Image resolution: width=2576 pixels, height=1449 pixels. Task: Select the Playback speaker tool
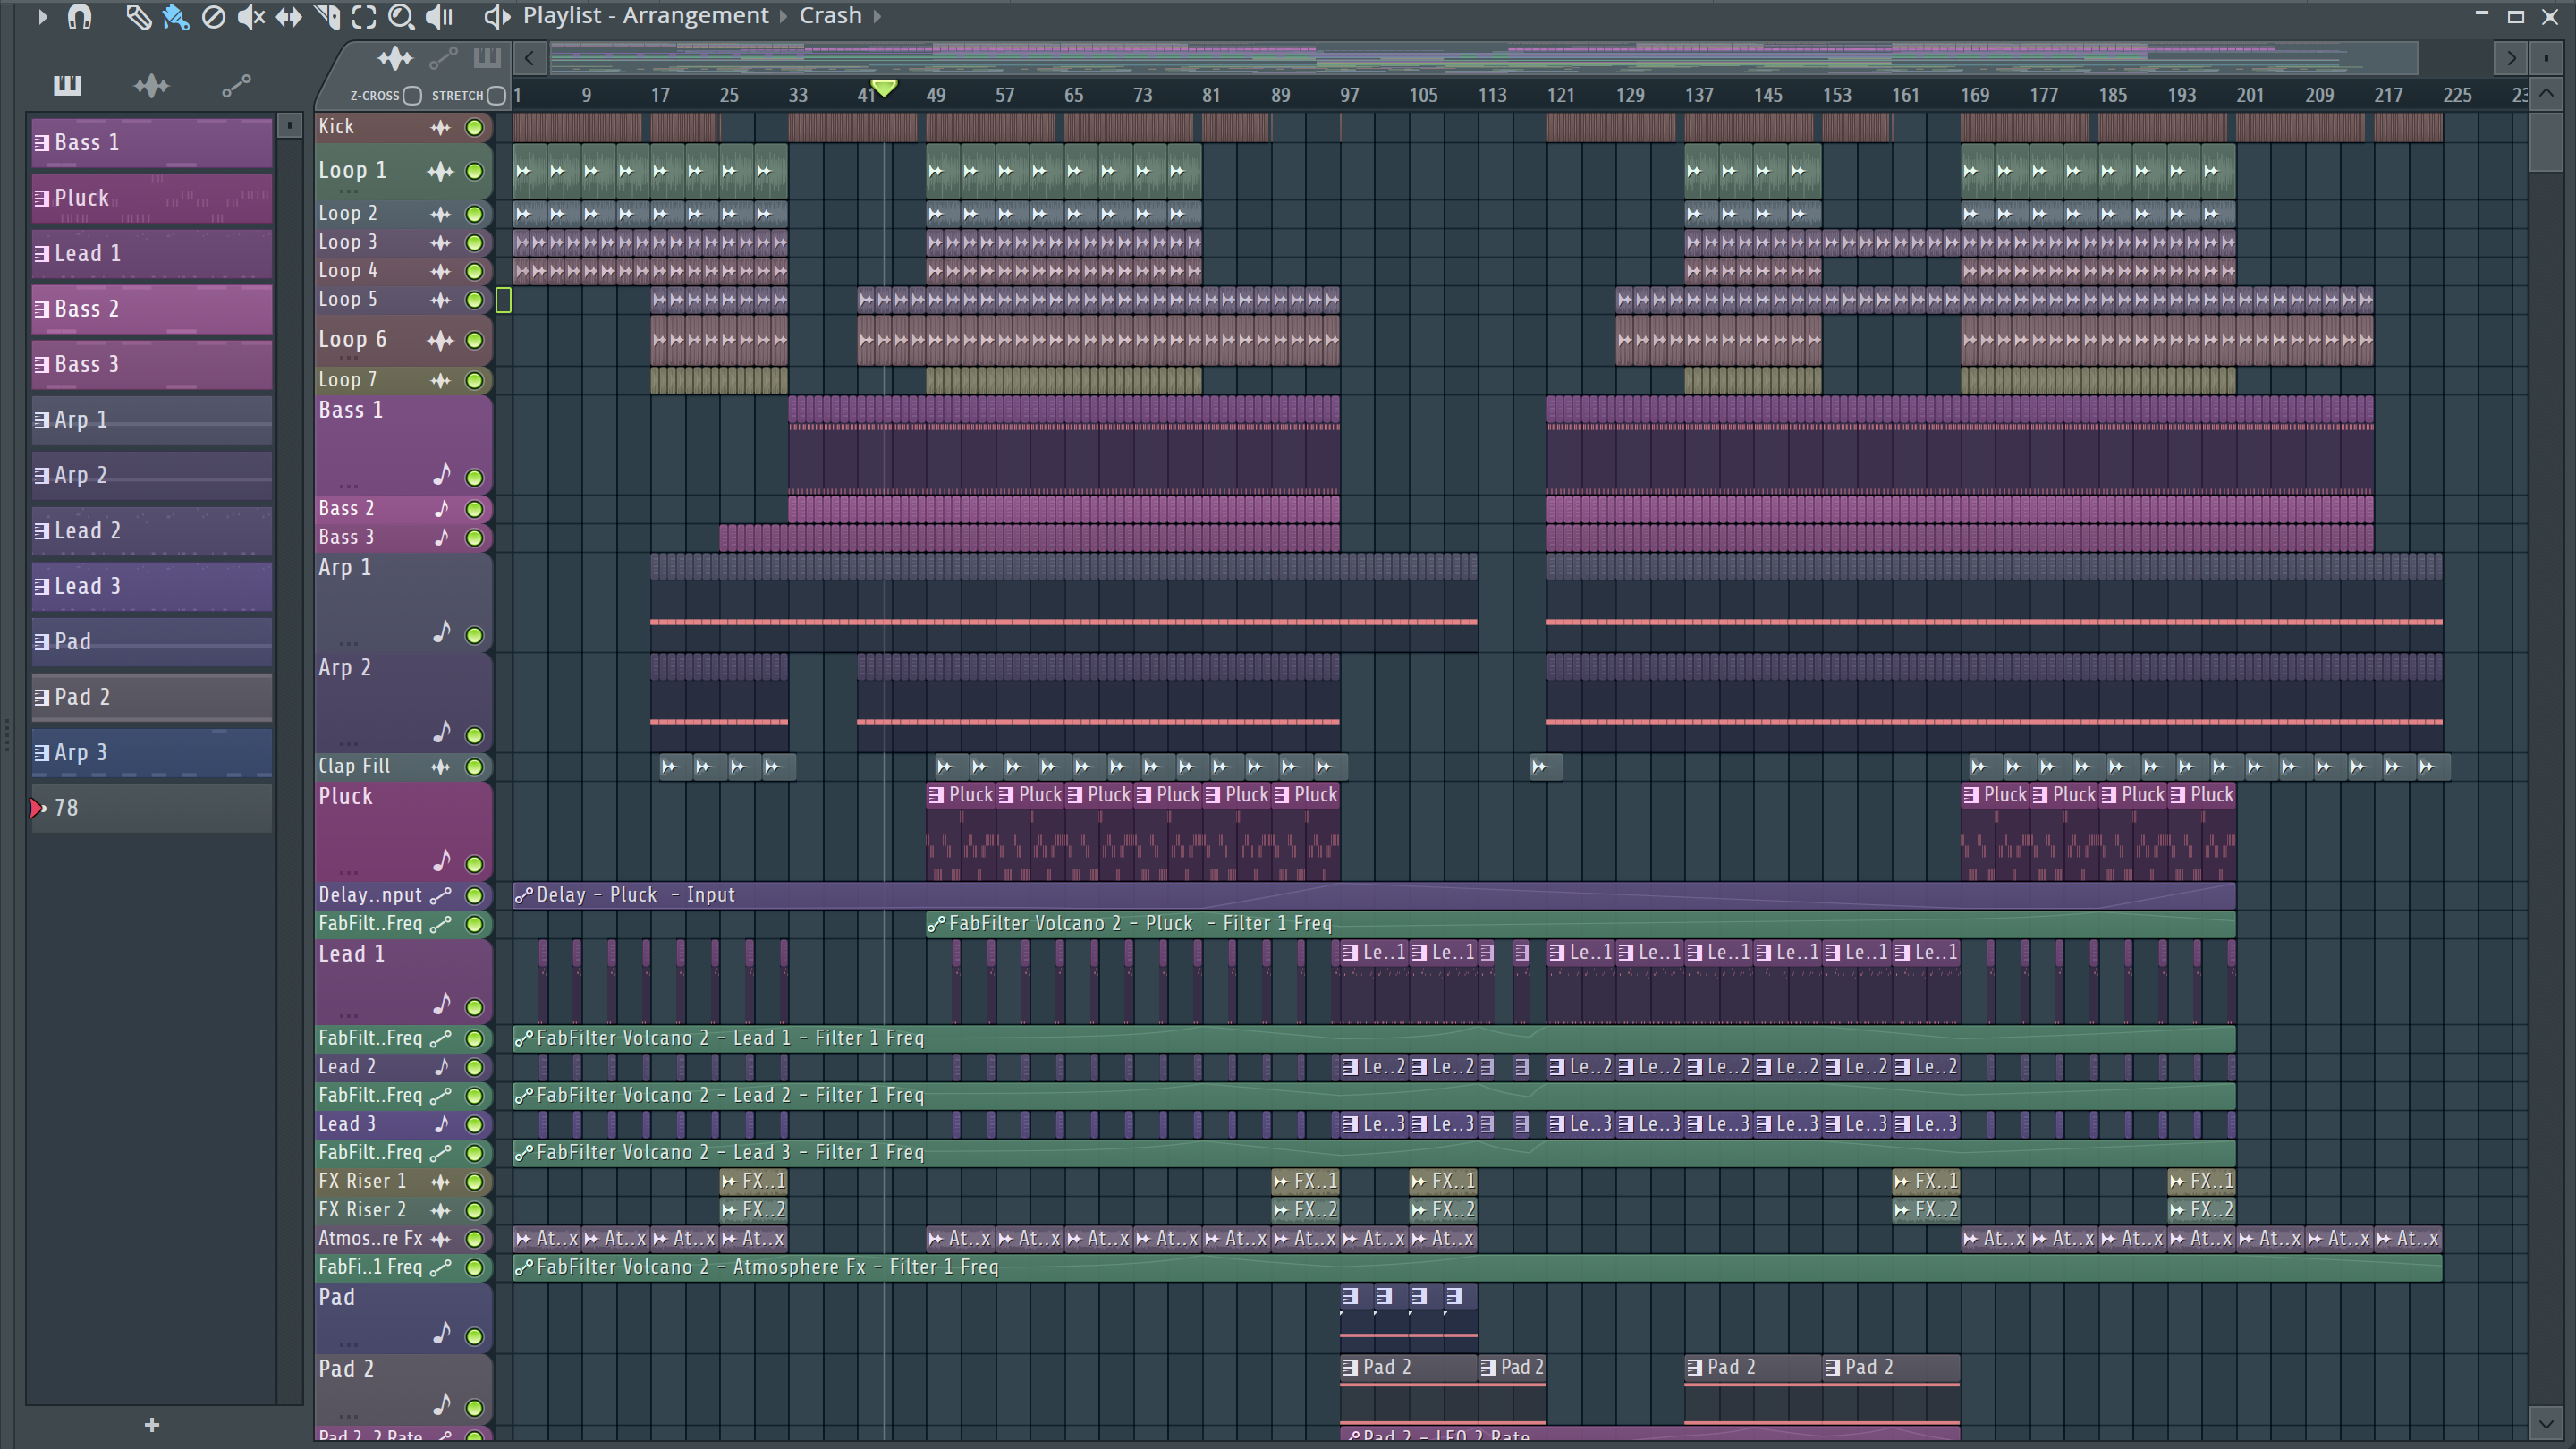pos(439,17)
